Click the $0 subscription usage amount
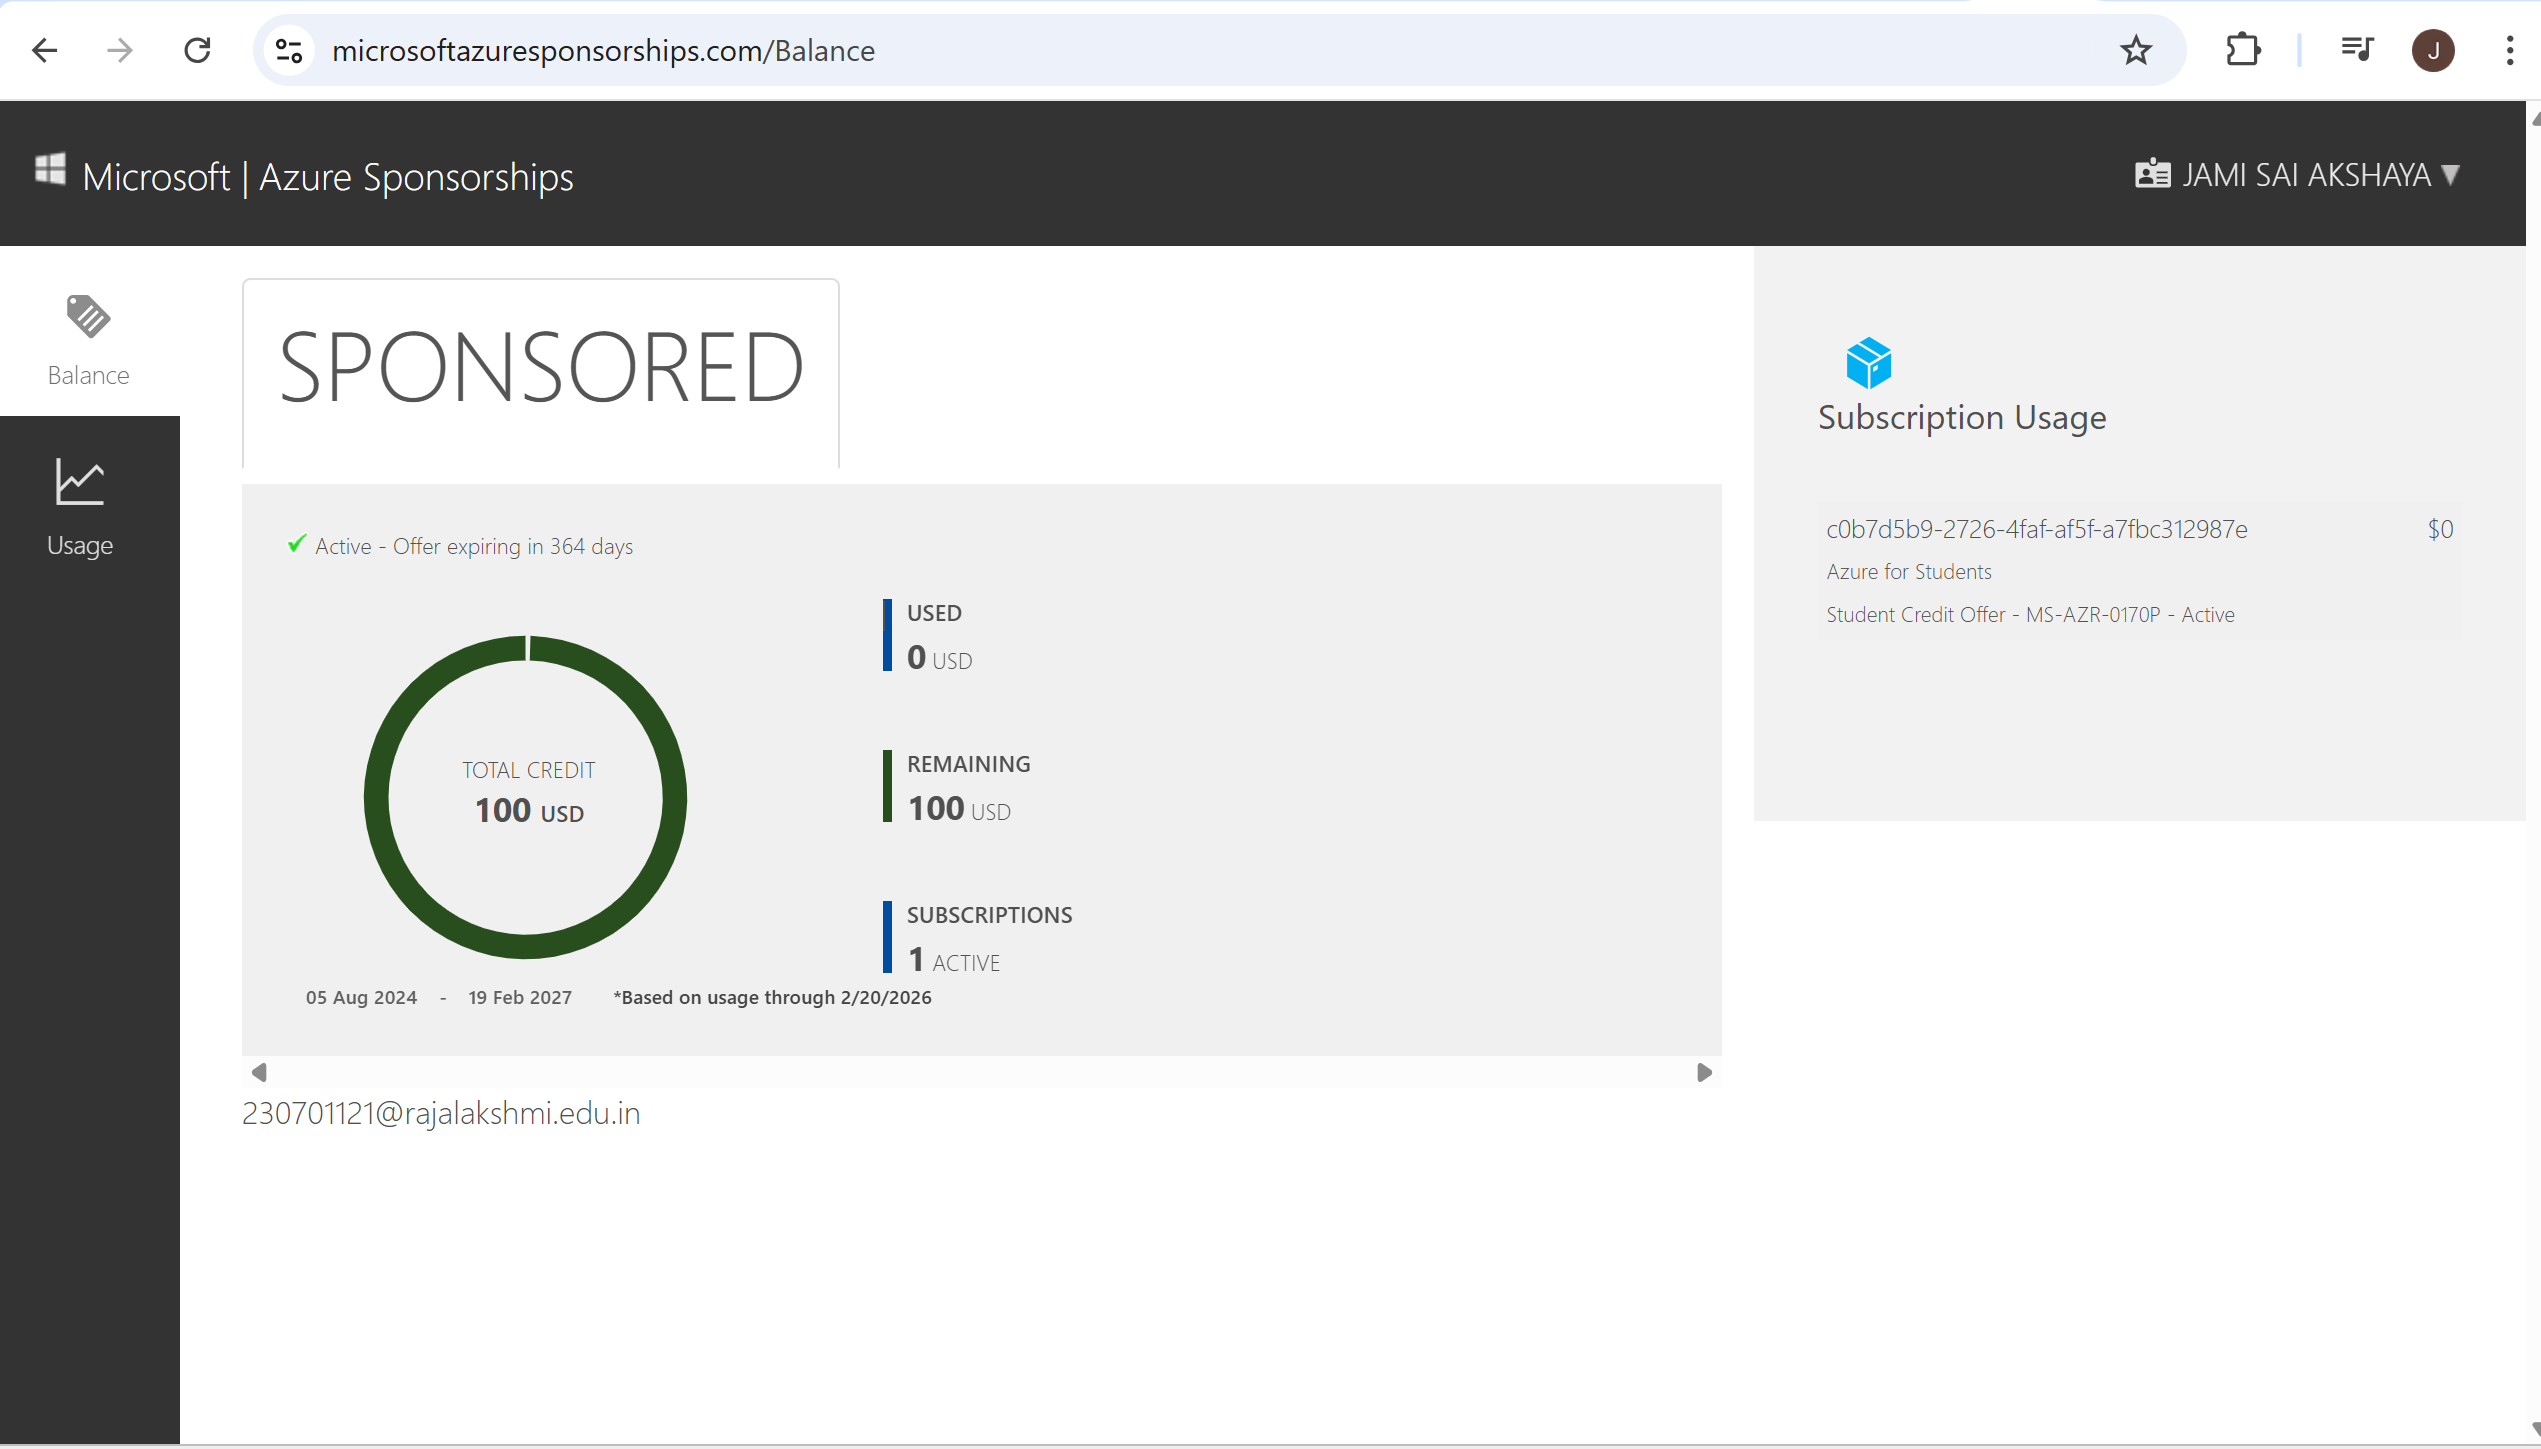Image resolution: width=2541 pixels, height=1449 pixels. point(2440,529)
